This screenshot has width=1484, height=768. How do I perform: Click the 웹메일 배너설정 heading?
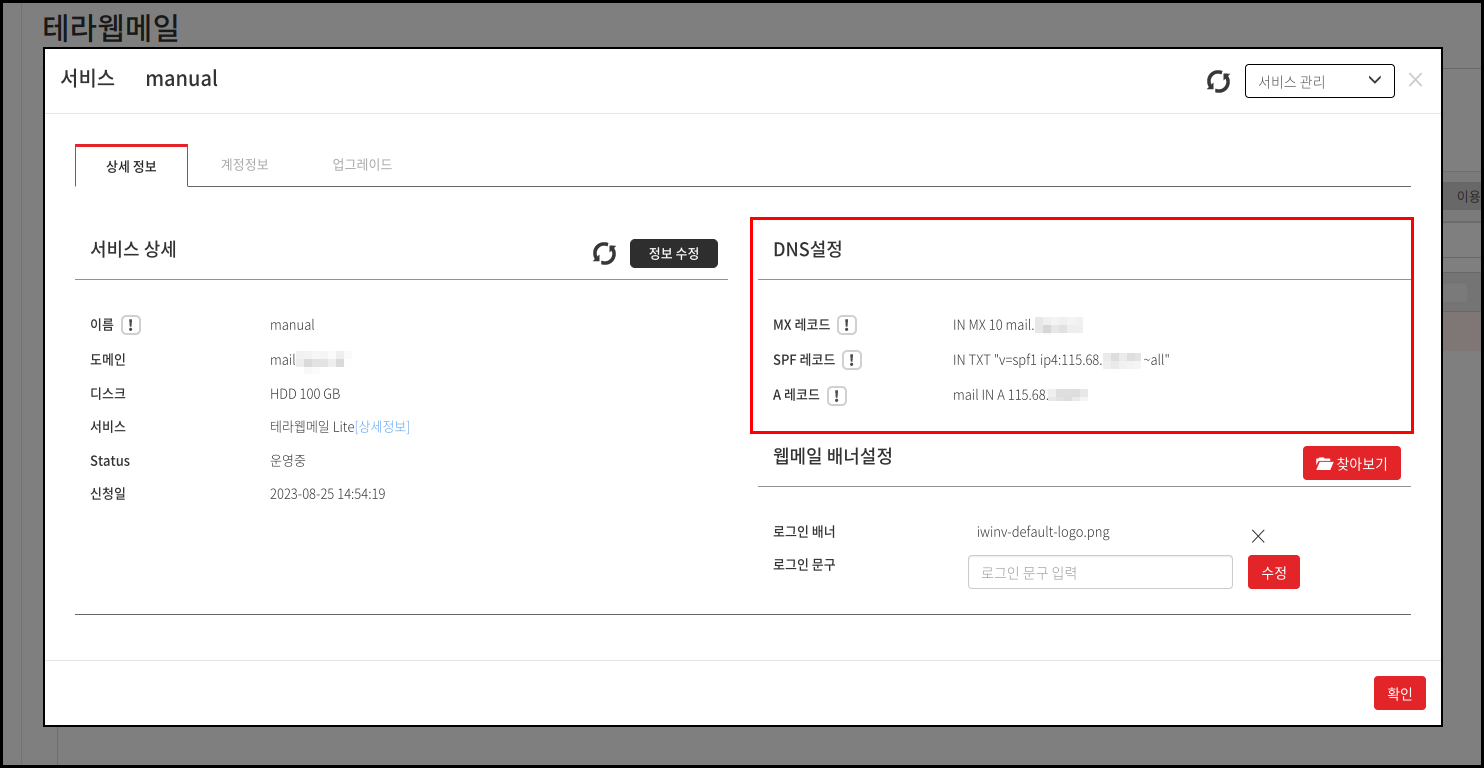point(832,456)
